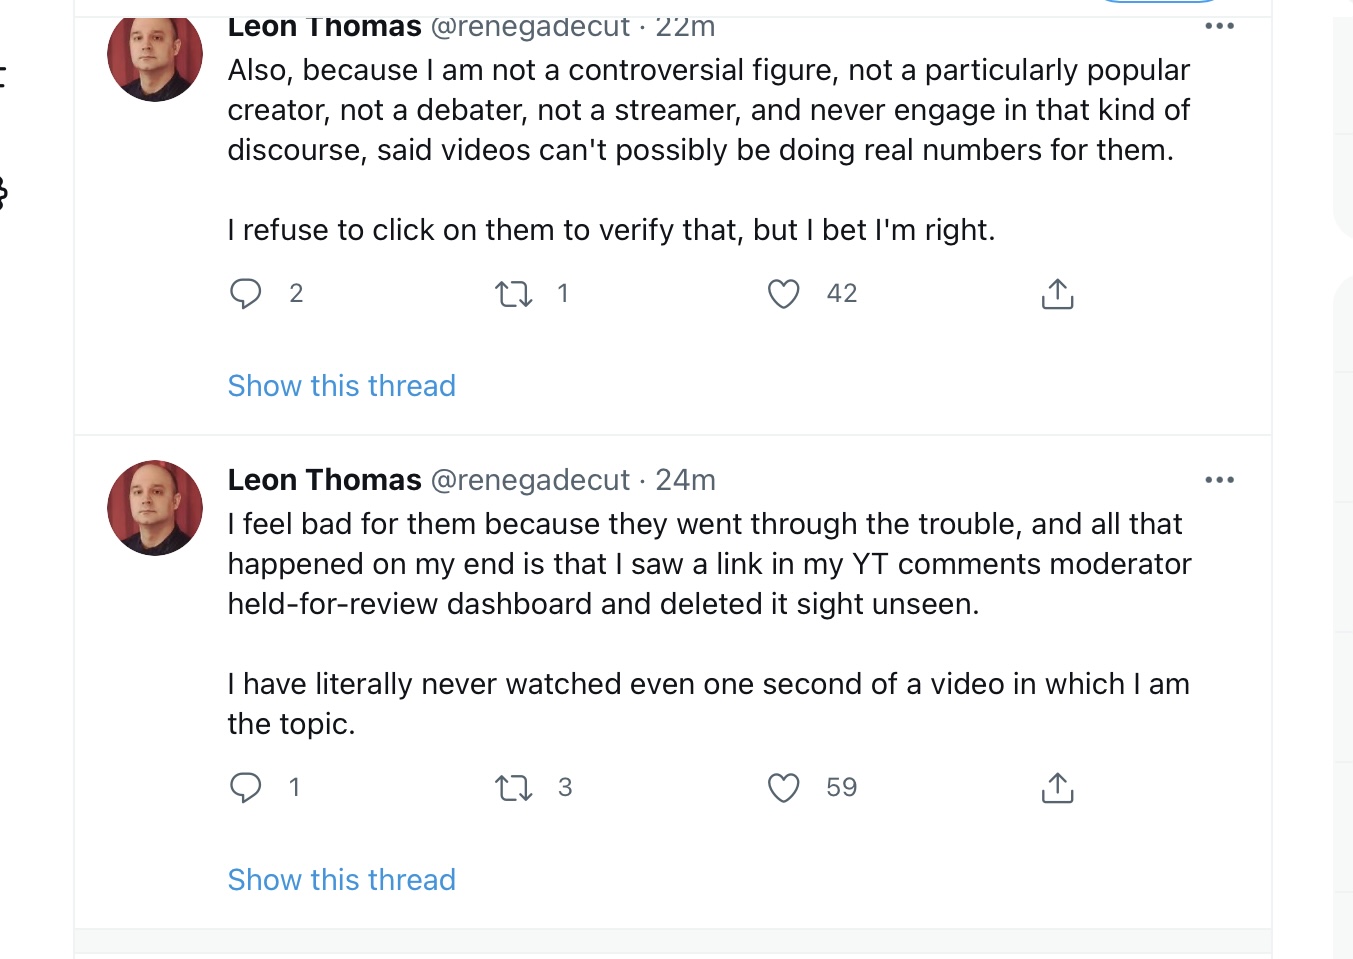Share the 24m tweet
The image size is (1353, 959).
click(x=1057, y=787)
